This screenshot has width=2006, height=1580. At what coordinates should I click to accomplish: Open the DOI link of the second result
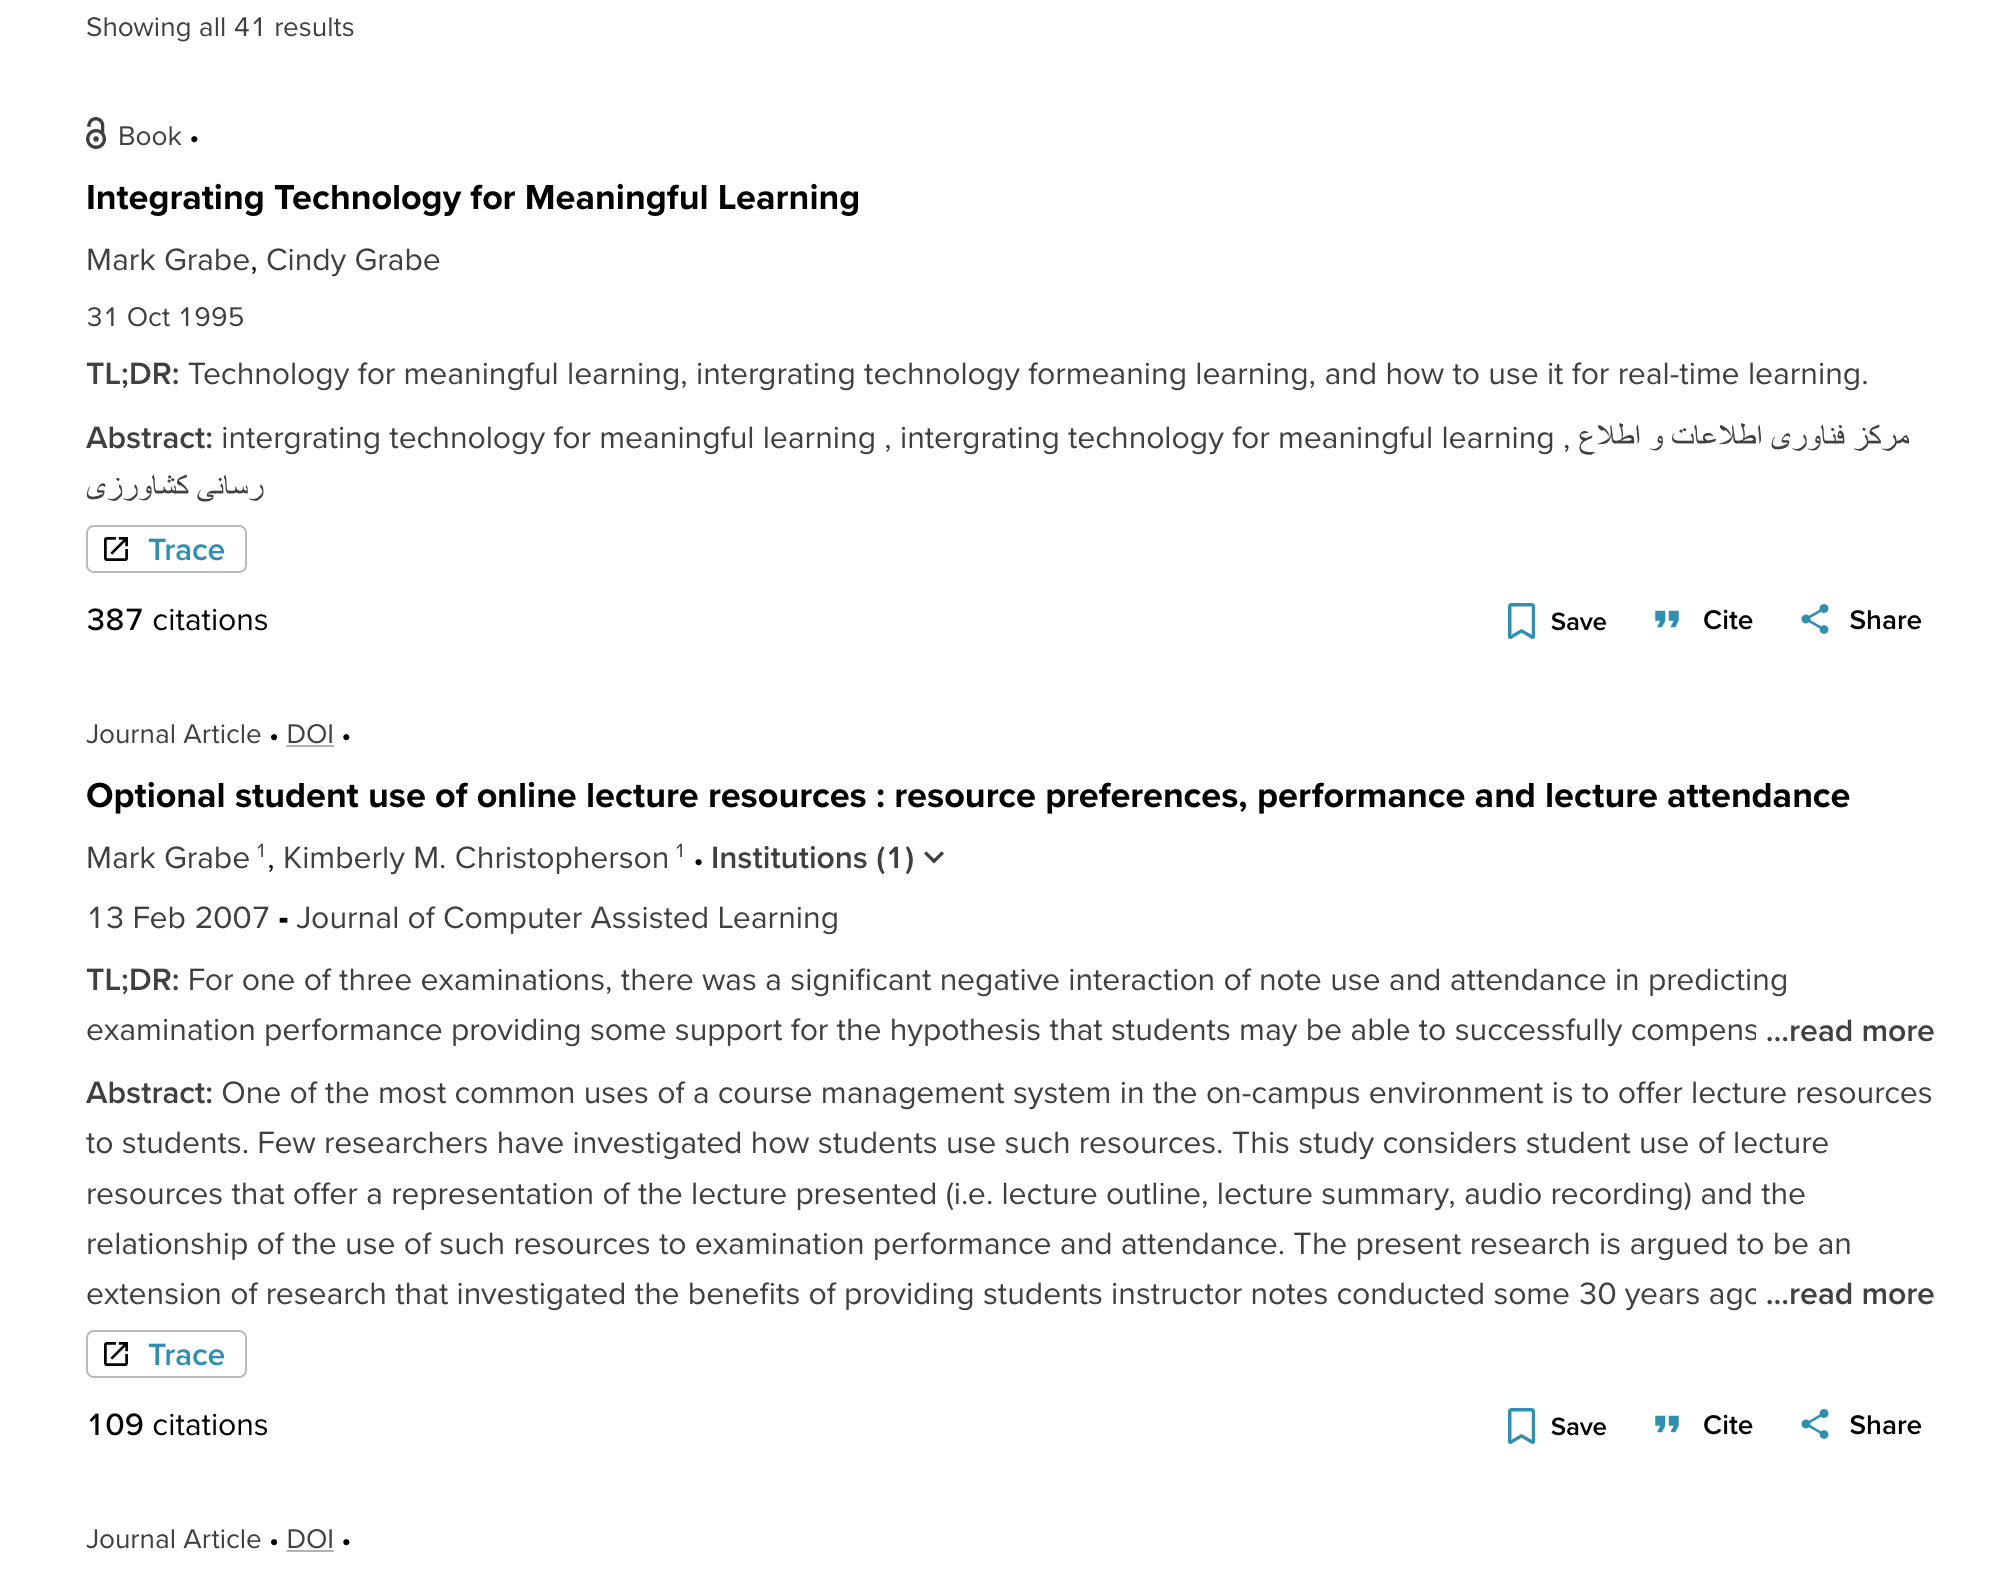[310, 734]
